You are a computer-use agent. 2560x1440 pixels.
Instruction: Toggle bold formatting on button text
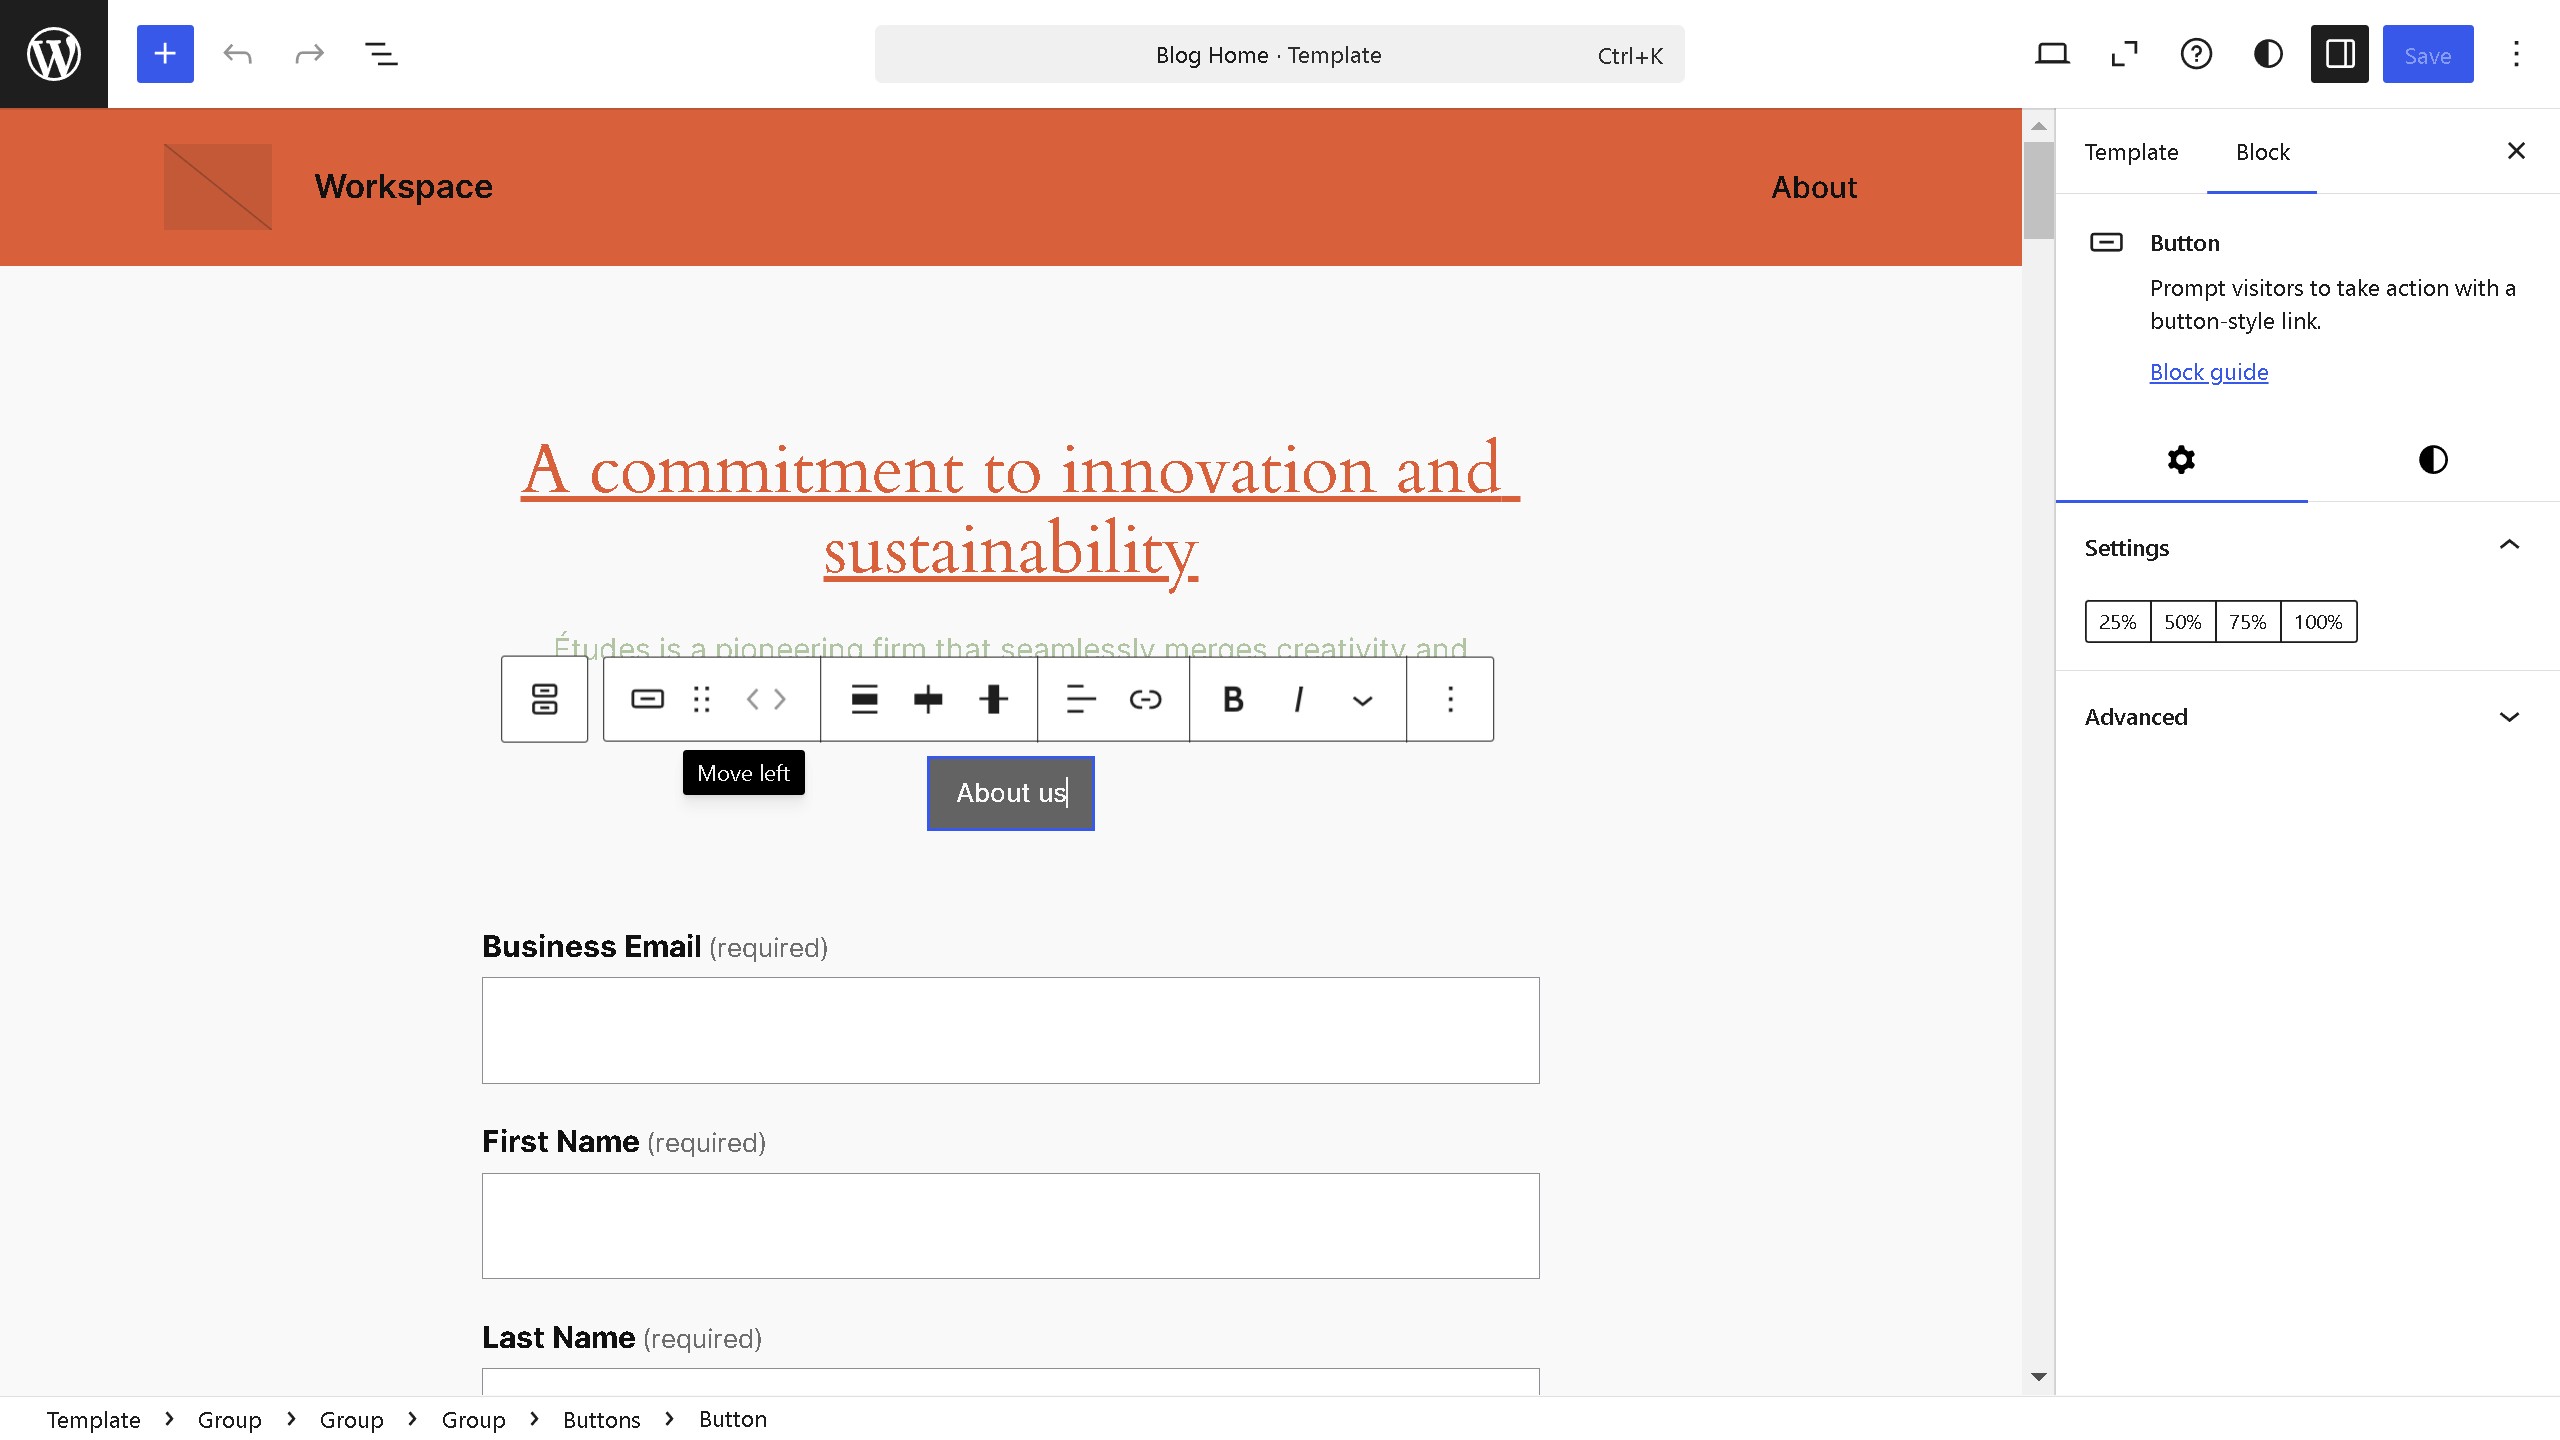(x=1233, y=699)
